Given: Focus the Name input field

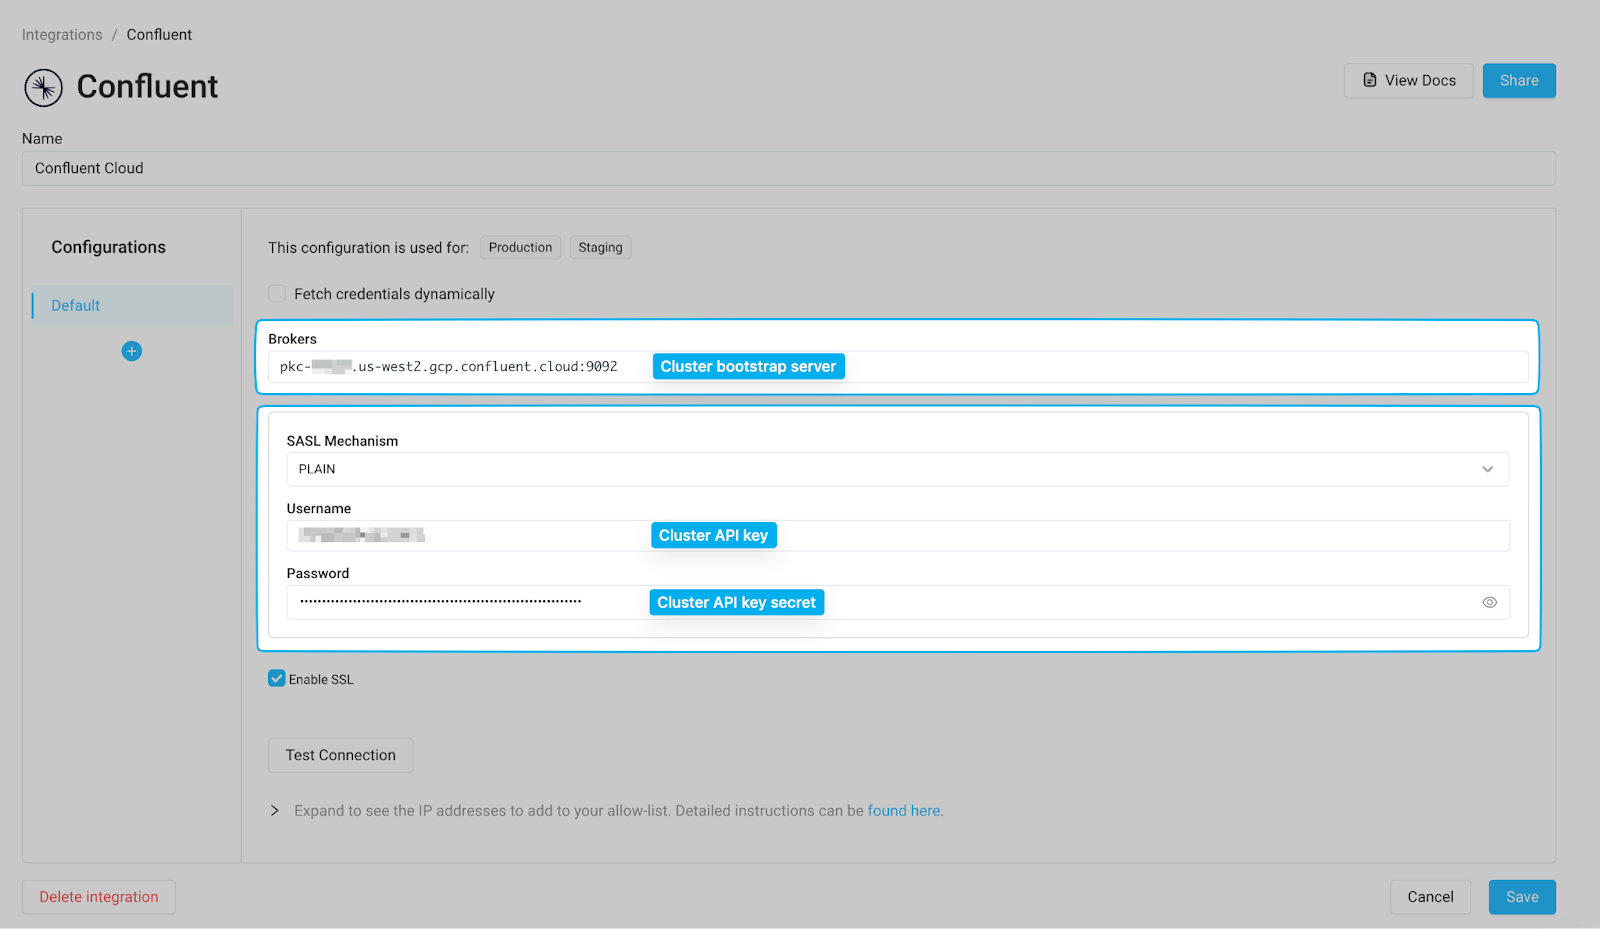Looking at the screenshot, I should 789,168.
